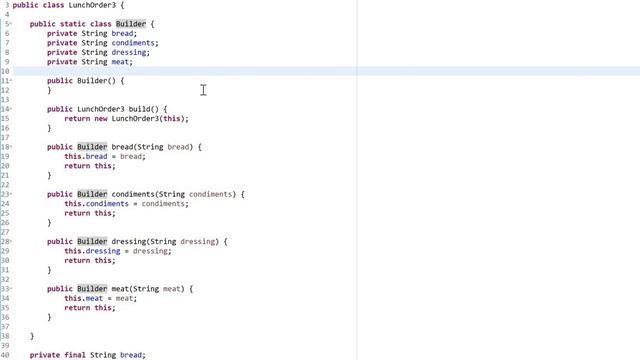Image resolution: width=640 pixels, height=360 pixels.
Task: Click the dressing field on line 8
Action: 129,52
